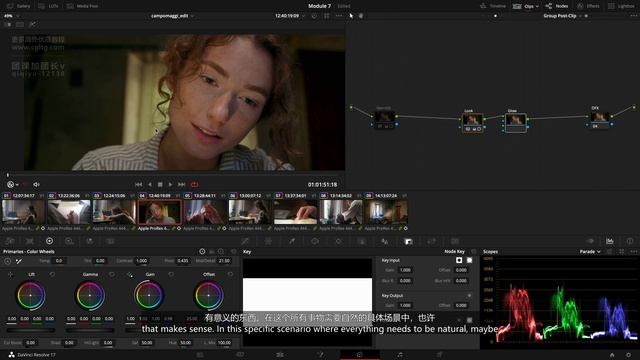The image size is (640, 360).
Task: Stop playback
Action: 160,184
